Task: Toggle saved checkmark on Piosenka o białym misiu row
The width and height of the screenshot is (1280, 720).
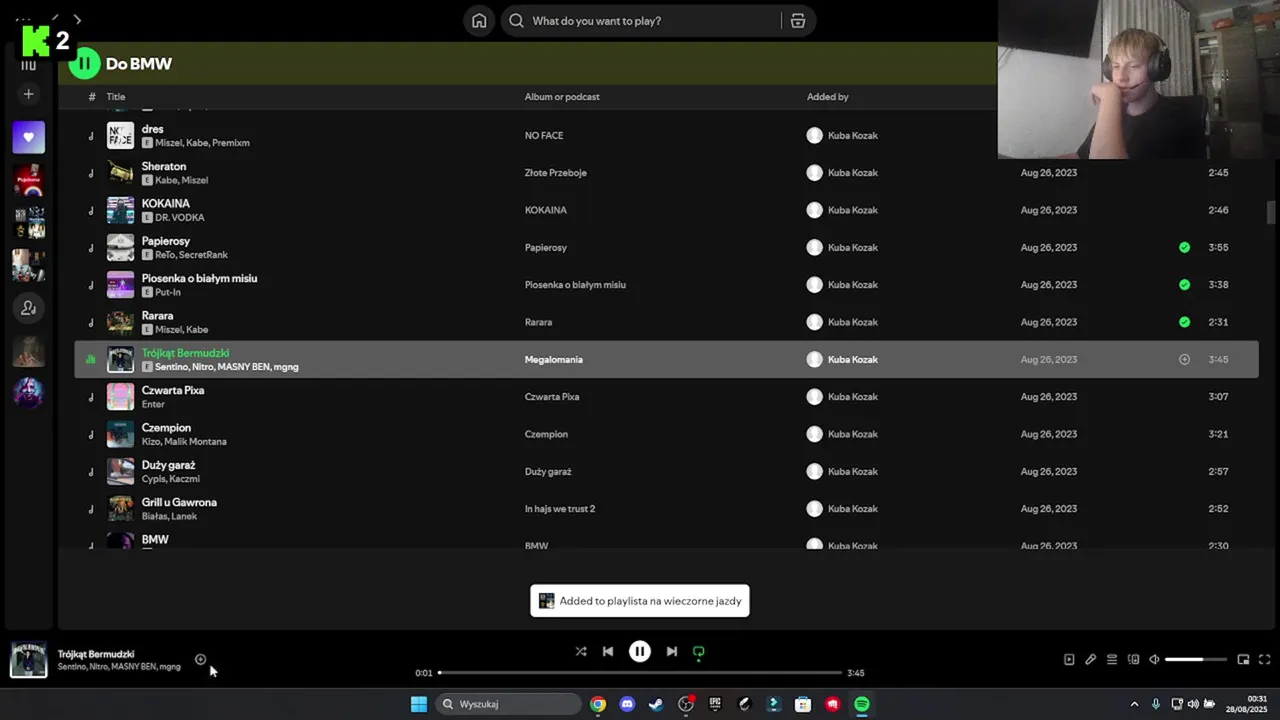Action: pyautogui.click(x=1184, y=285)
